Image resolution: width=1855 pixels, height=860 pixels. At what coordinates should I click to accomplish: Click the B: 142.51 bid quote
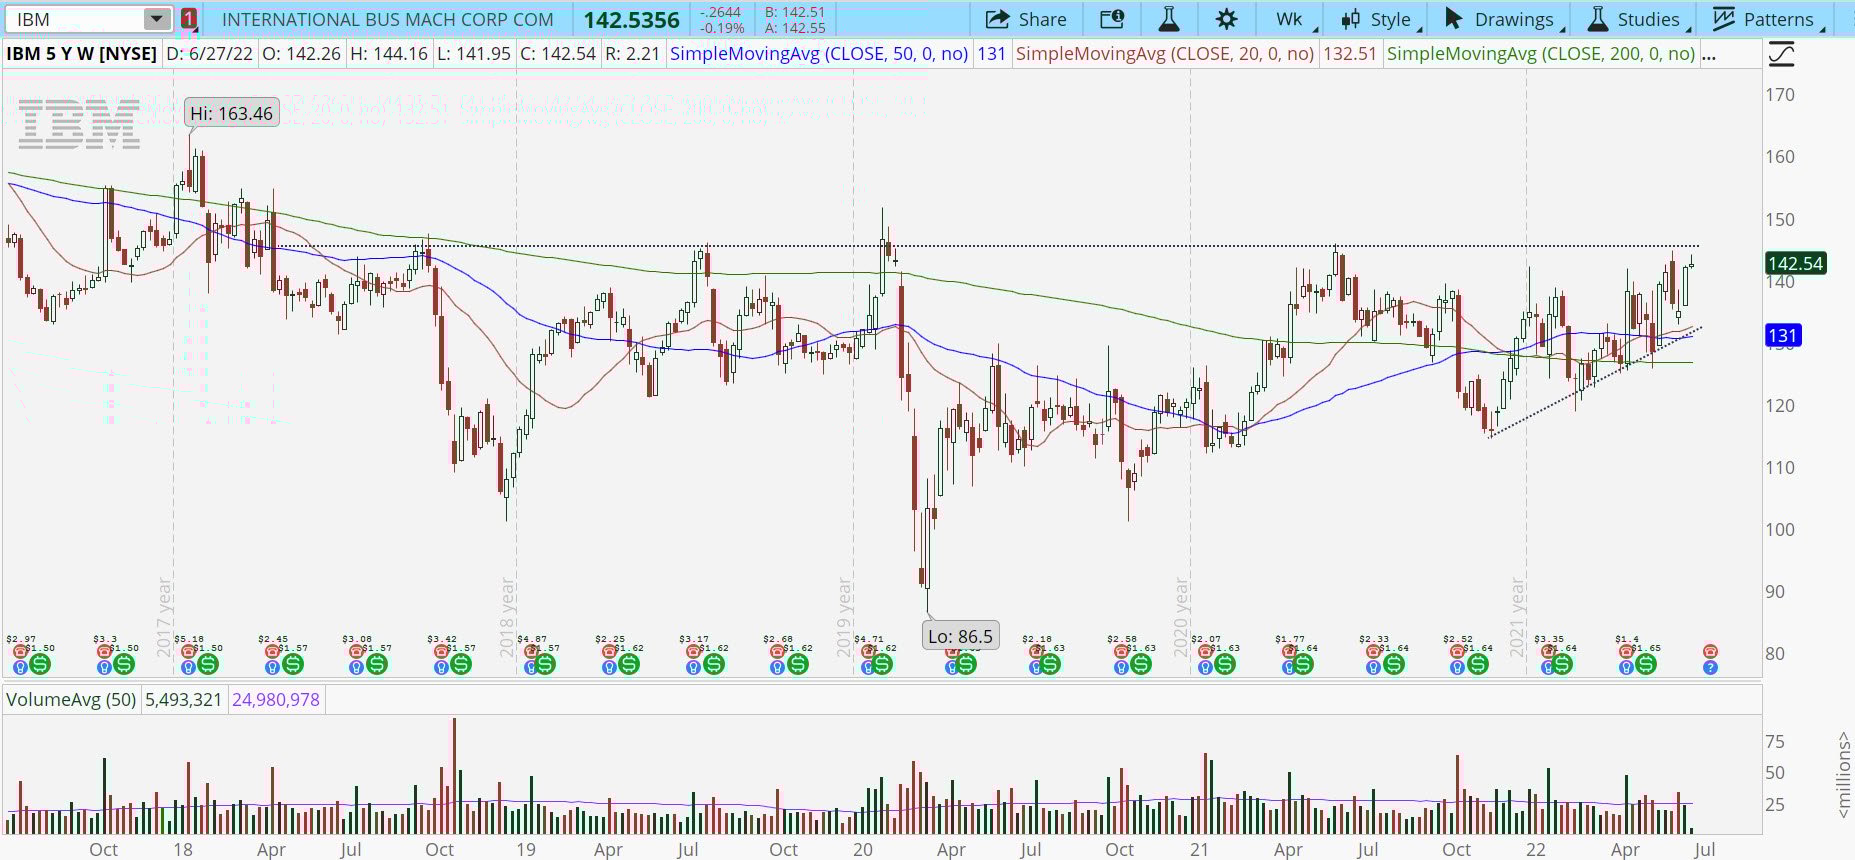(x=795, y=12)
